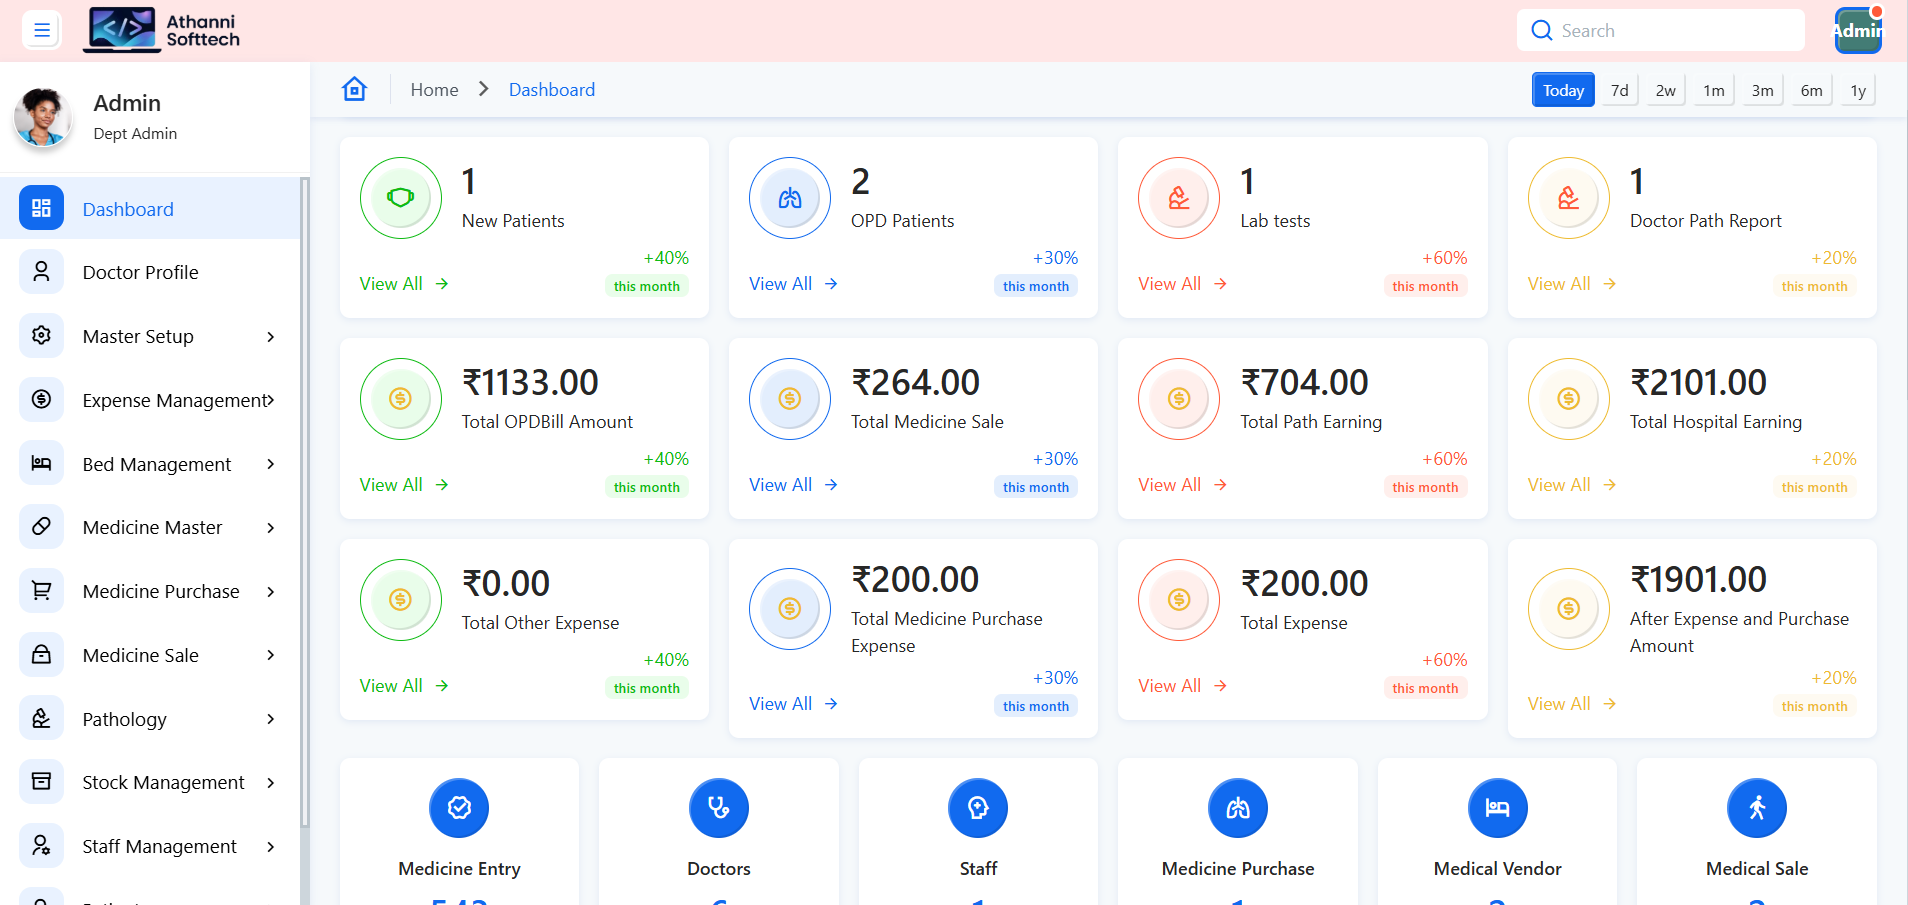Open the Doctors shortcut icon
Viewport: 1908px width, 905px height.
[718, 808]
